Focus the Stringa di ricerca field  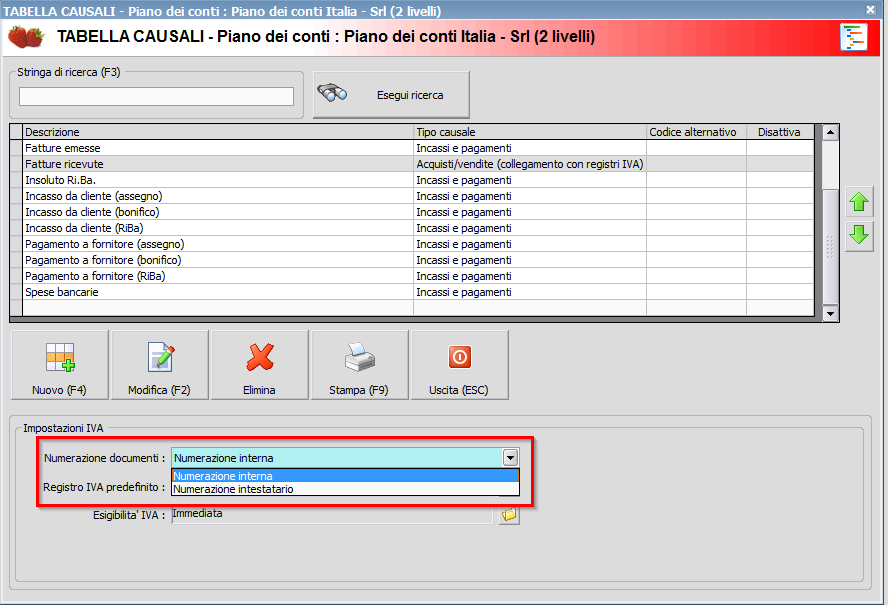point(156,96)
